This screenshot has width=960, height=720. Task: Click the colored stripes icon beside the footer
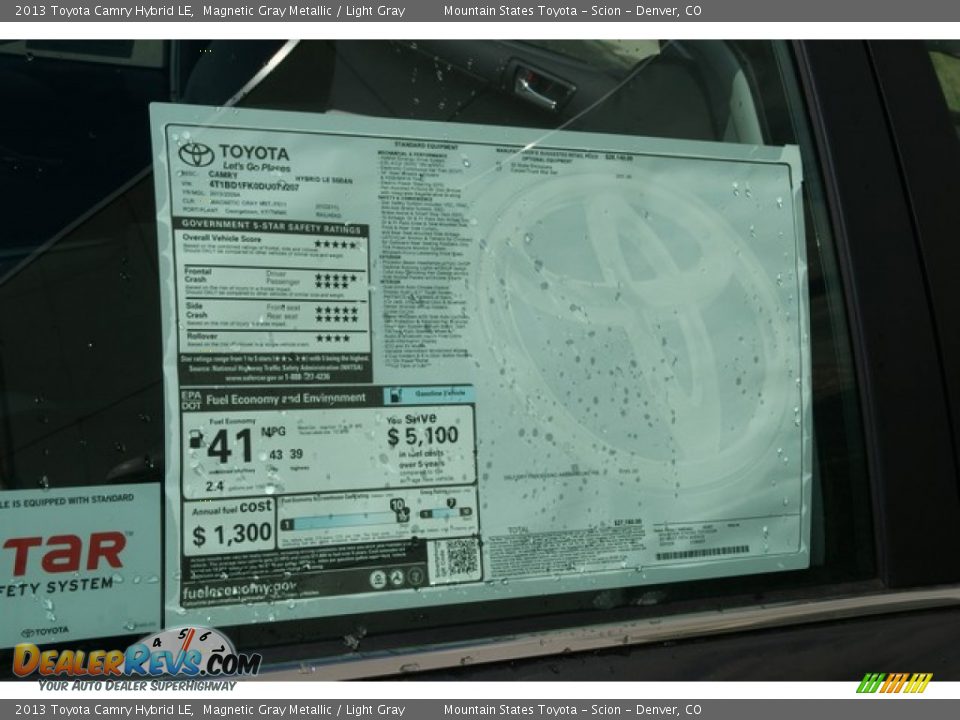pos(894,683)
